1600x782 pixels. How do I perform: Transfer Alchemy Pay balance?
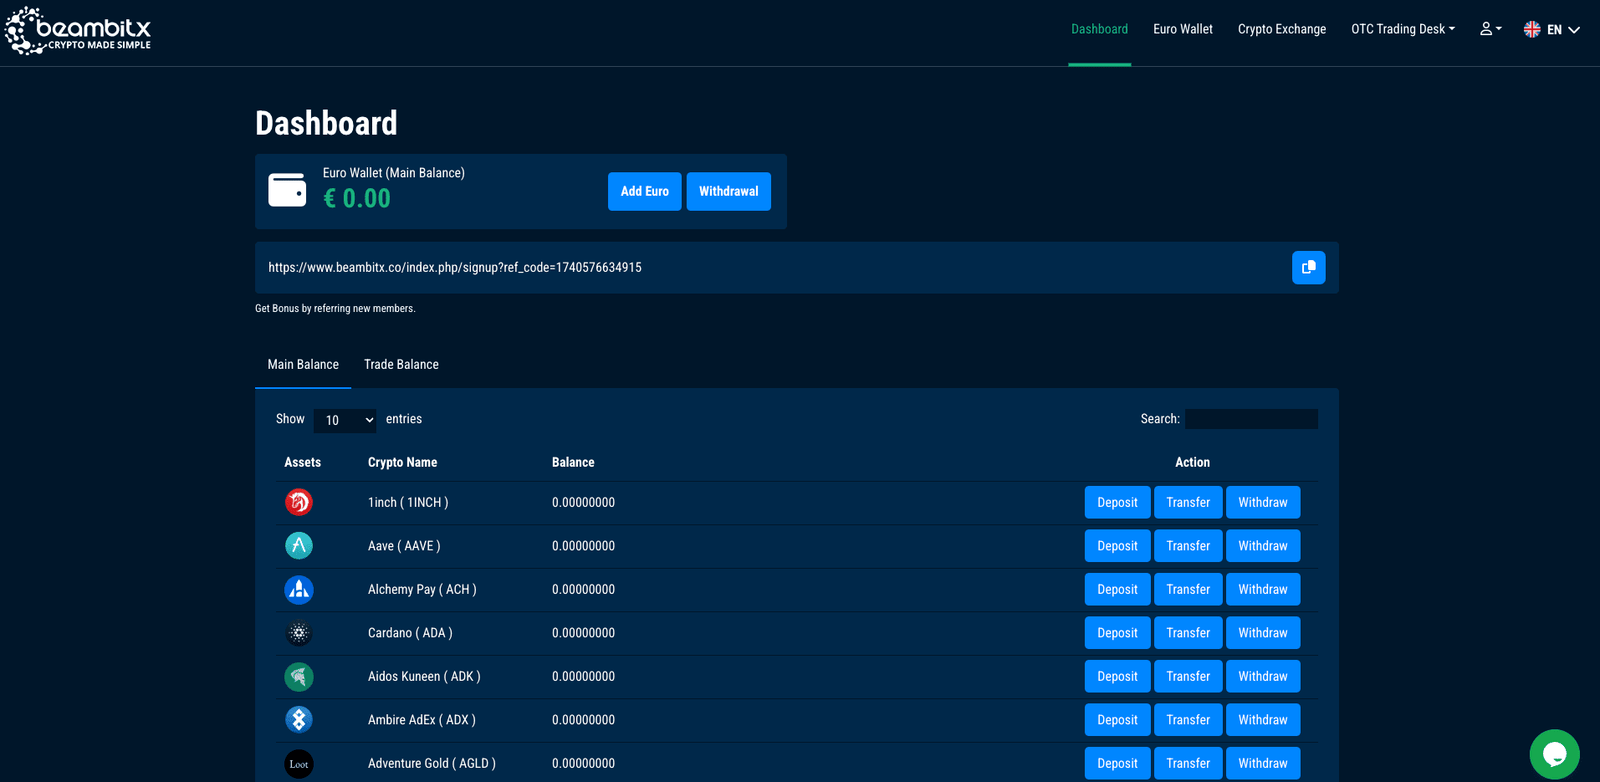click(1188, 589)
